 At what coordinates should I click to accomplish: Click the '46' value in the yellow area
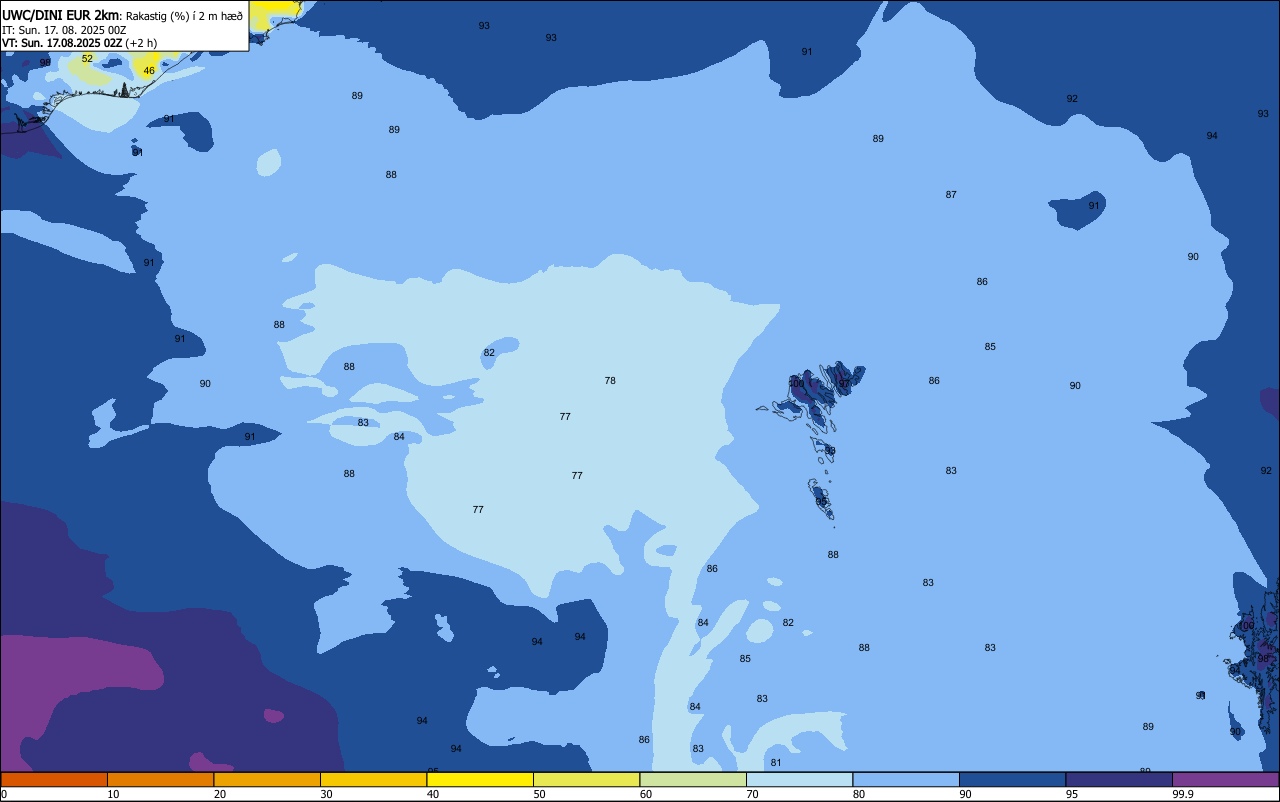tap(149, 71)
